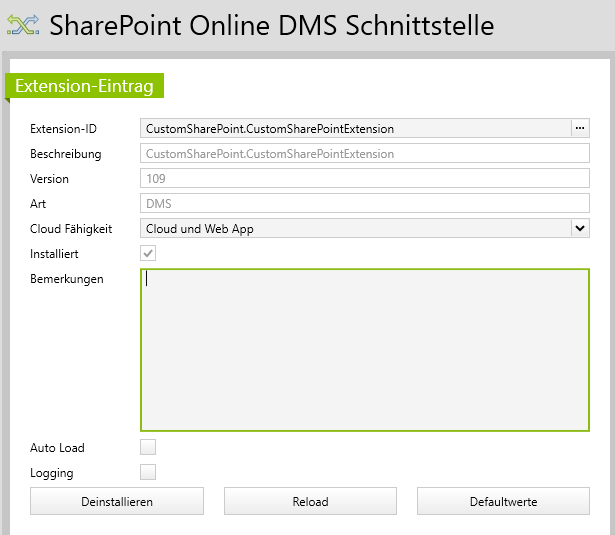Click the Beschreibung text field

point(364,154)
